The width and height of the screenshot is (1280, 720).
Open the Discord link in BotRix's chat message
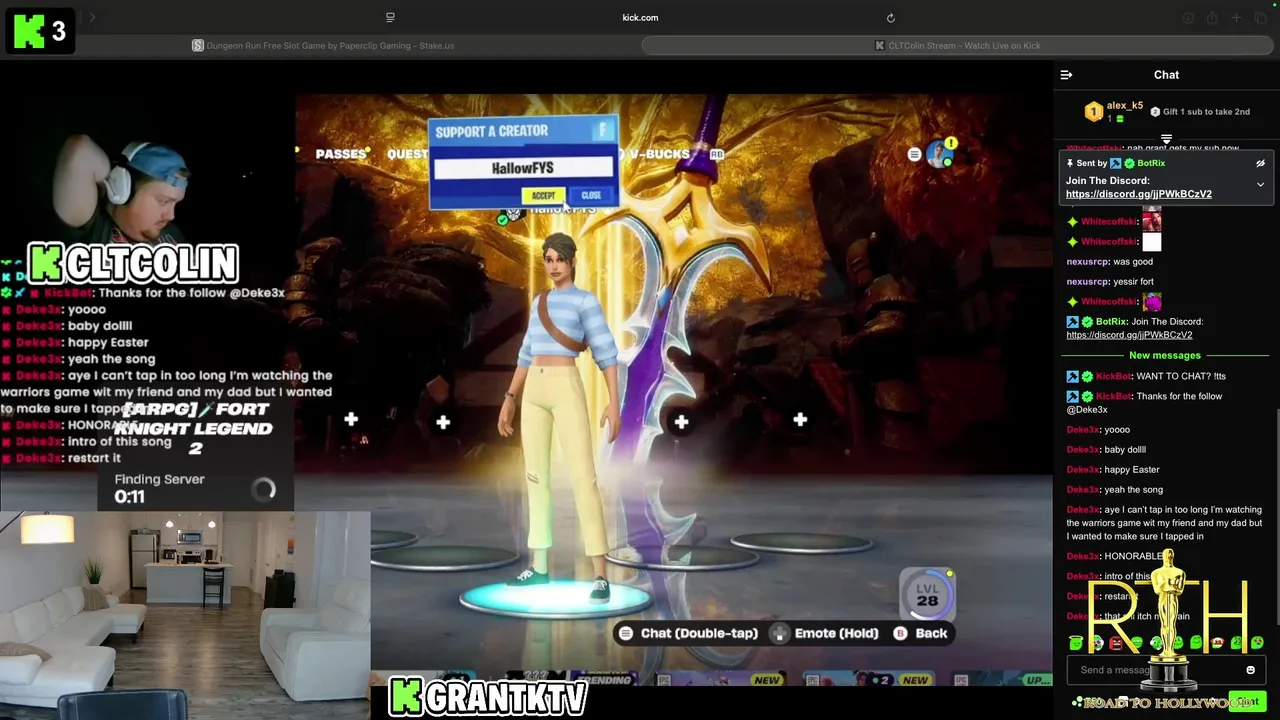point(1129,335)
